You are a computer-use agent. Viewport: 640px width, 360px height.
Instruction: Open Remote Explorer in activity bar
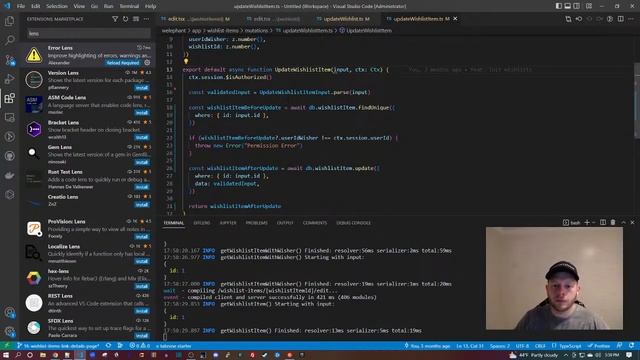pyautogui.click(x=9, y=118)
